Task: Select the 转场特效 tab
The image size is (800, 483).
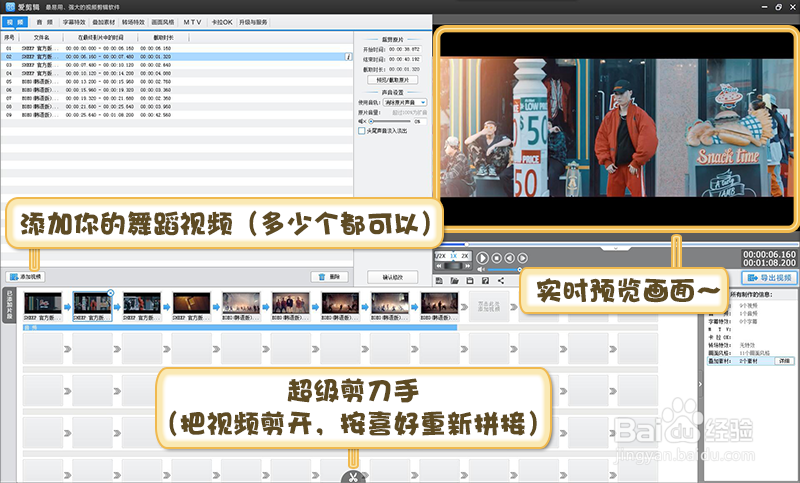Action: pyautogui.click(x=133, y=22)
